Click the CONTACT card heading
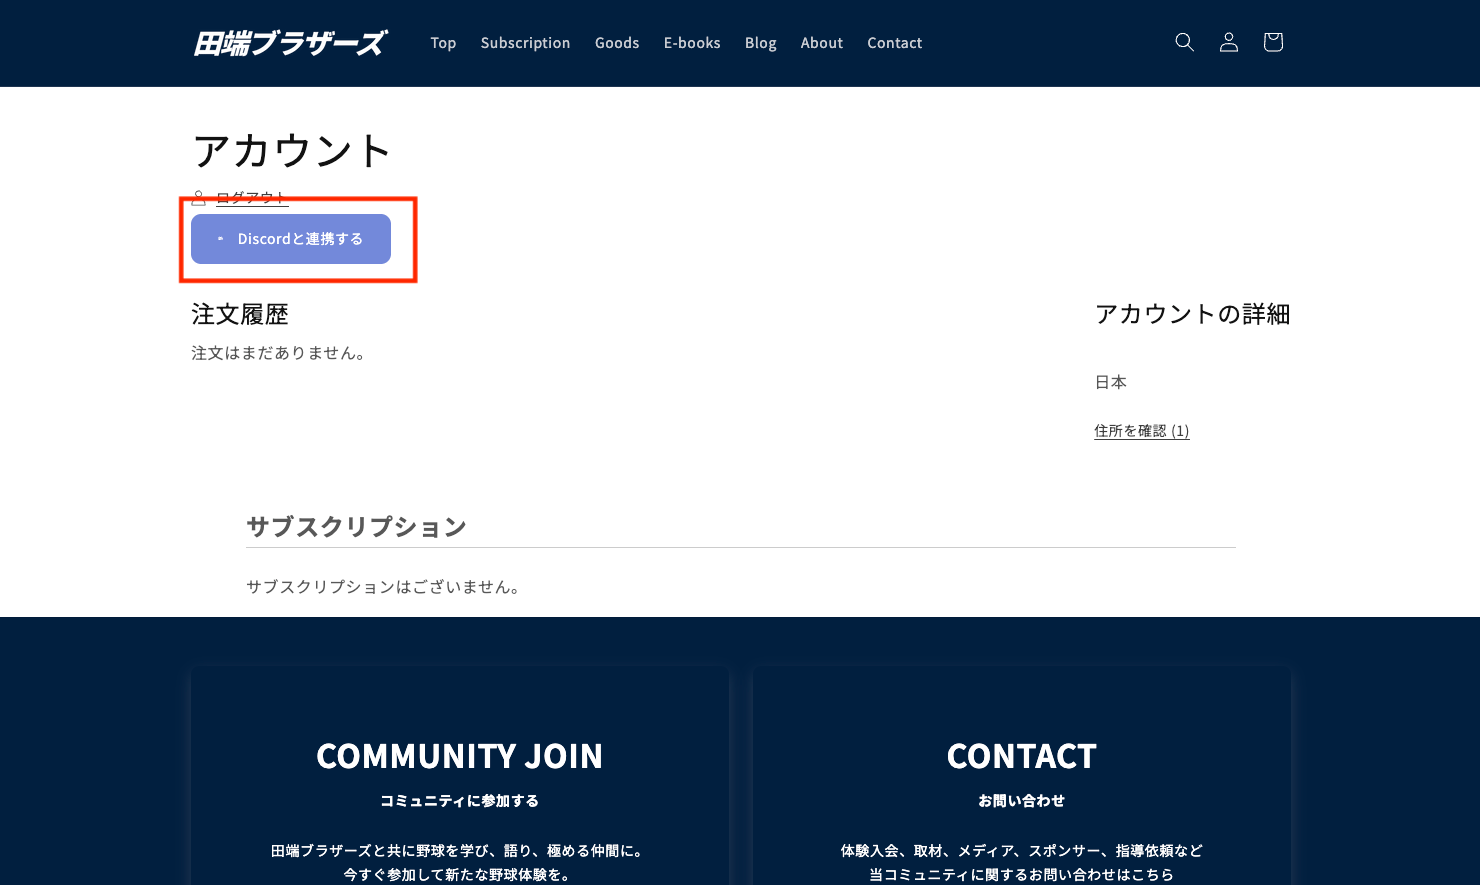The height and width of the screenshot is (885, 1480). tap(1021, 756)
